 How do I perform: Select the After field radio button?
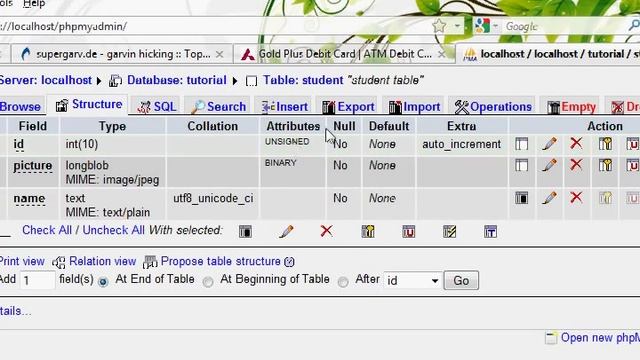coord(343,282)
